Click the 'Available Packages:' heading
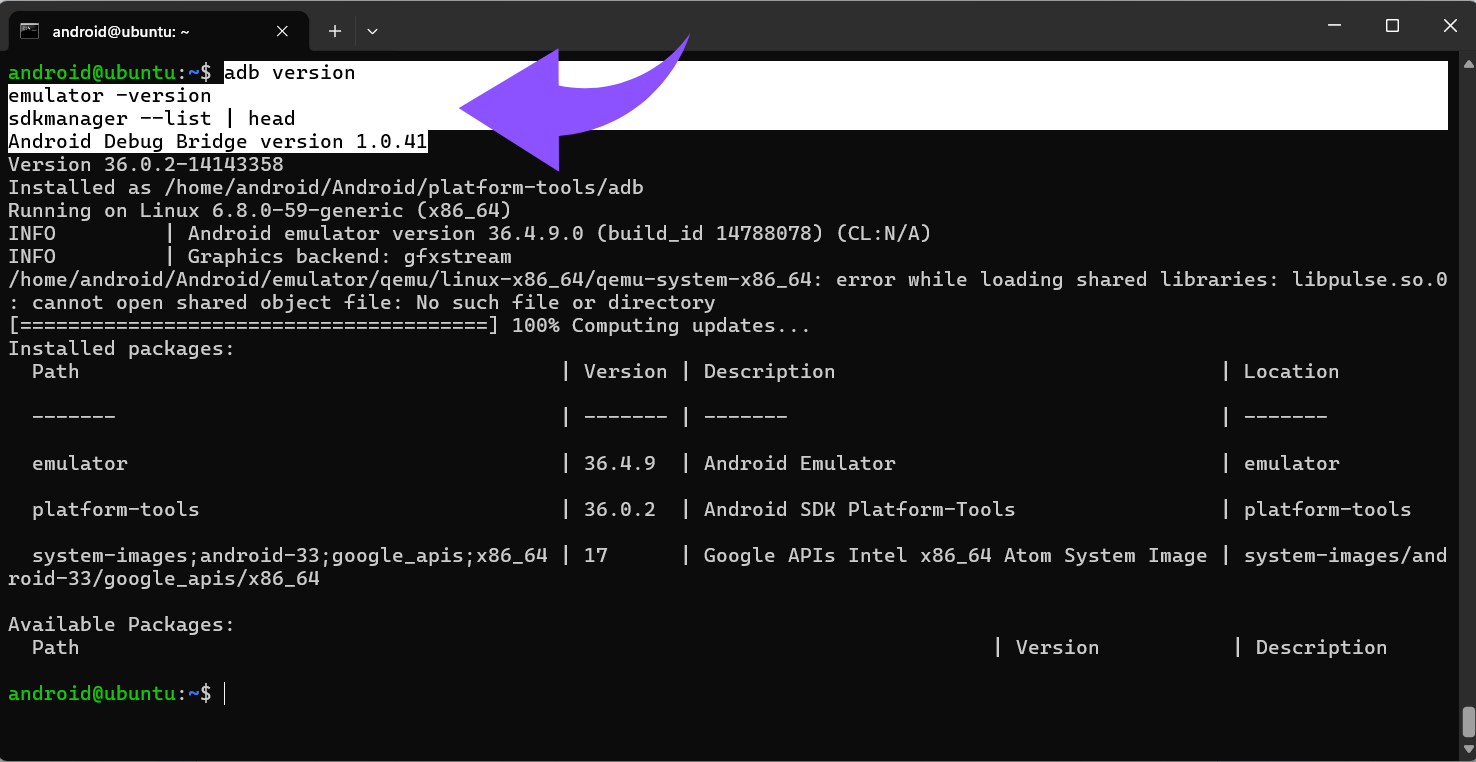This screenshot has width=1476, height=762. (121, 625)
